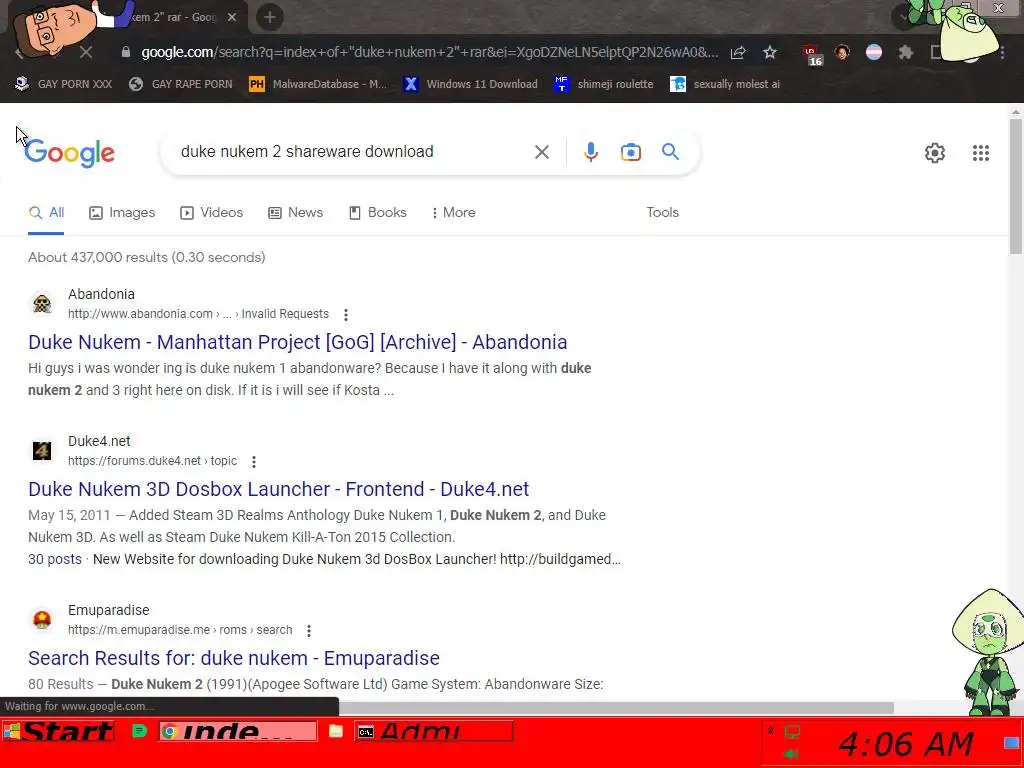Switch to the Images tab

[x=122, y=213]
